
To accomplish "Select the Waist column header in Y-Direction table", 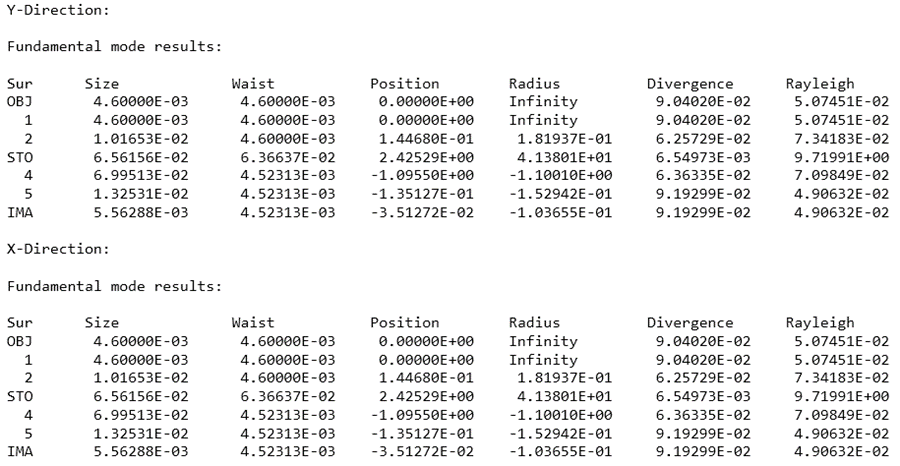I will pyautogui.click(x=252, y=83).
